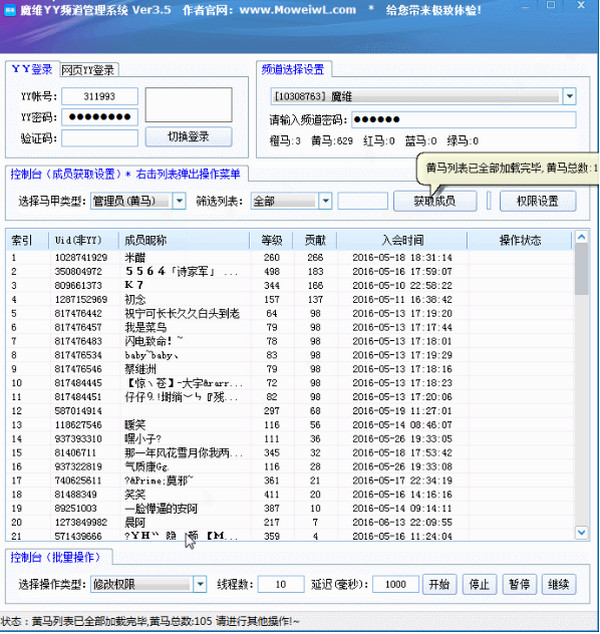Pause the operation using 暂停

tap(519, 584)
